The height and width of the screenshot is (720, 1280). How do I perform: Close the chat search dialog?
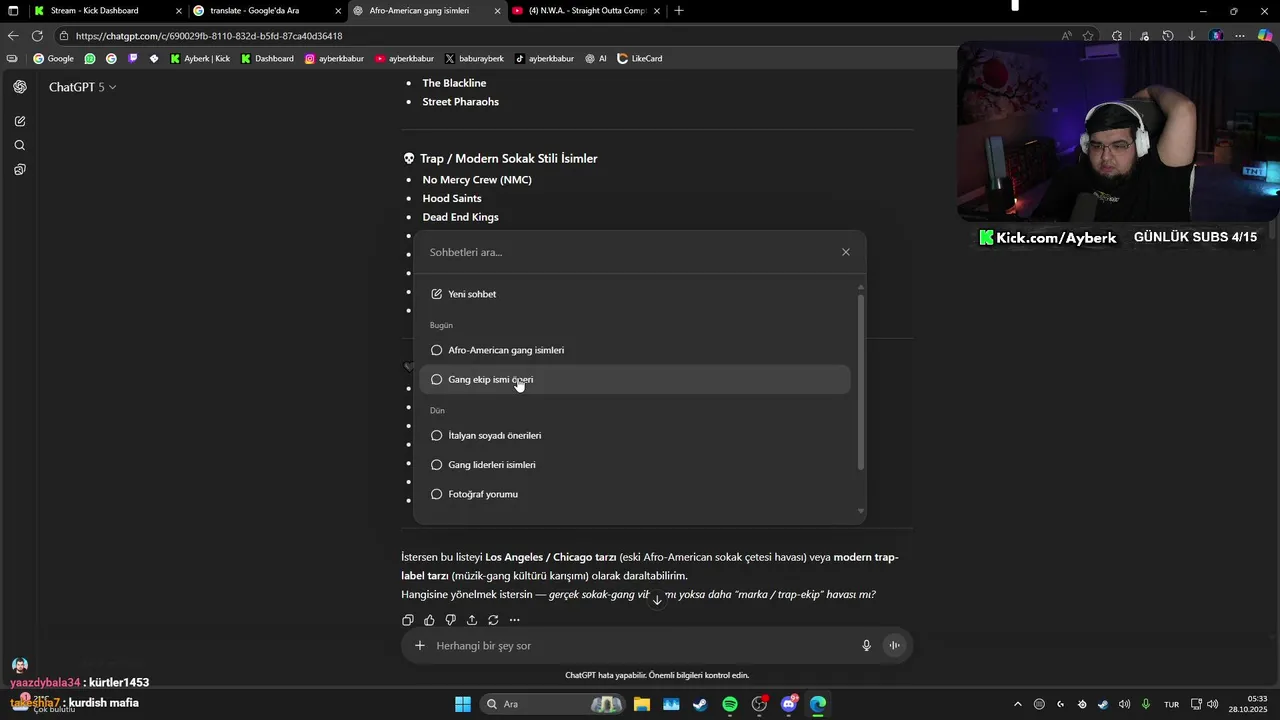click(846, 252)
